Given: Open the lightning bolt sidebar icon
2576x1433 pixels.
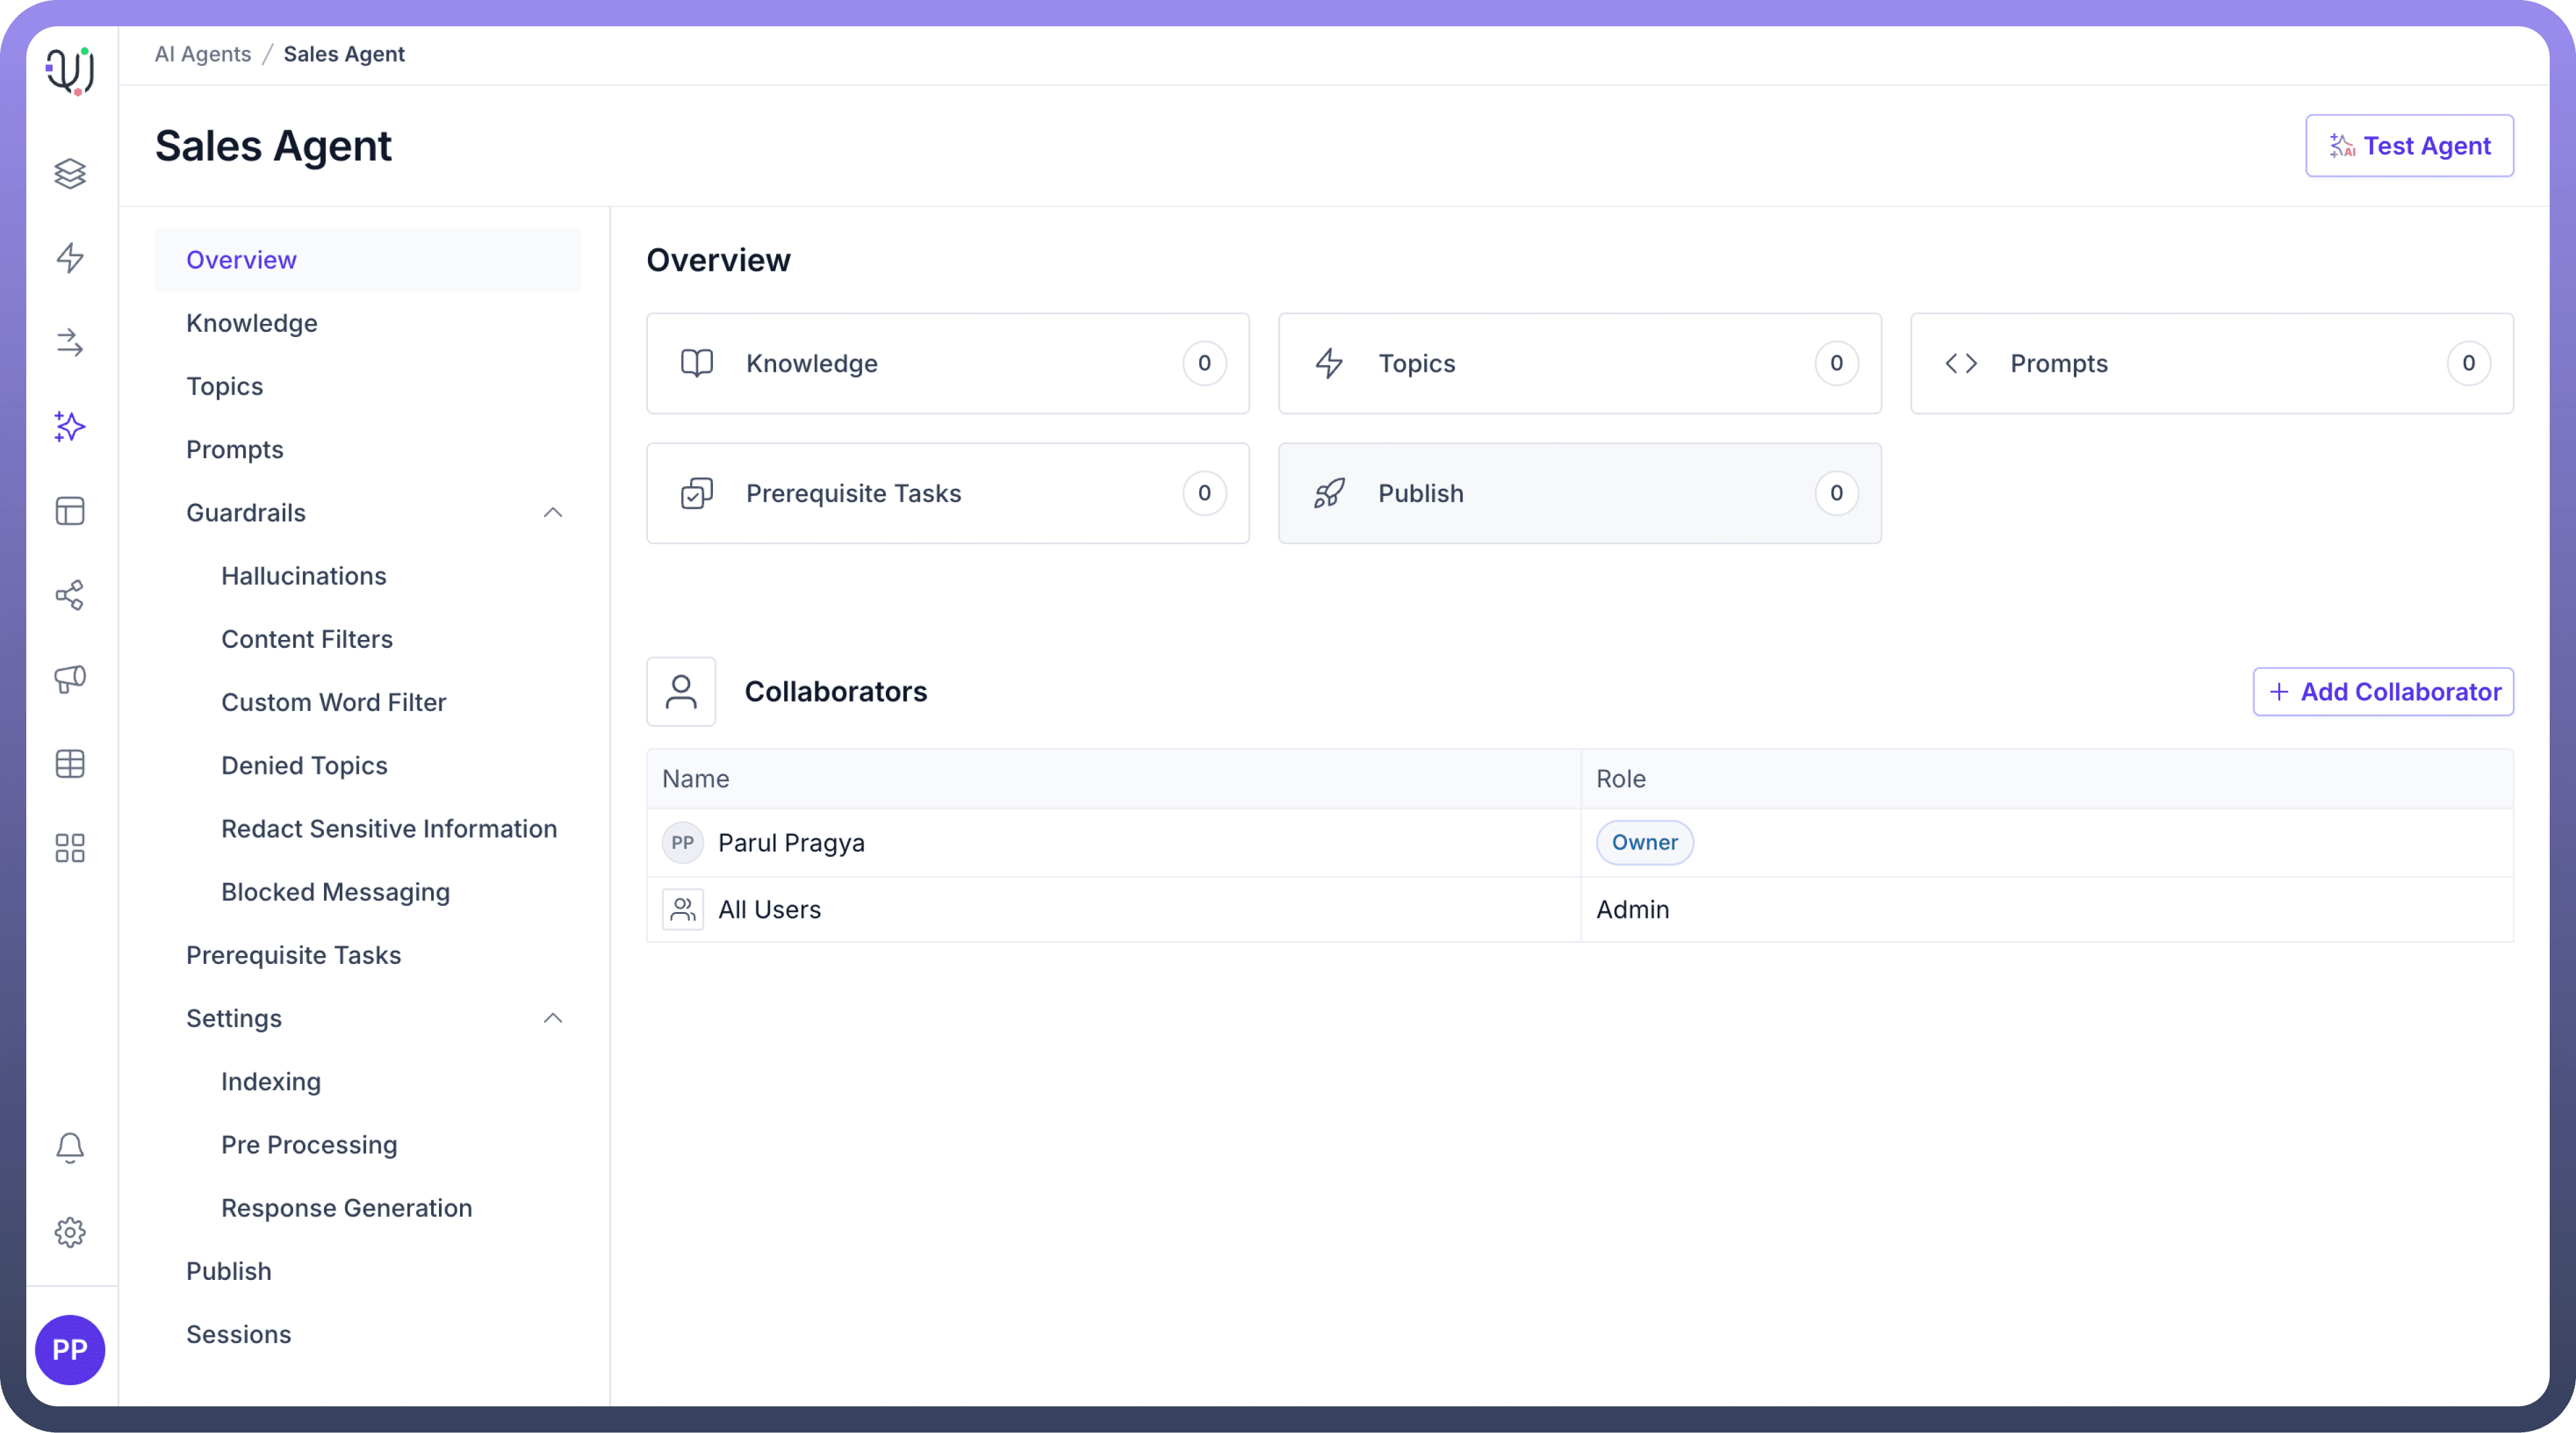Looking at the screenshot, I should 70,258.
